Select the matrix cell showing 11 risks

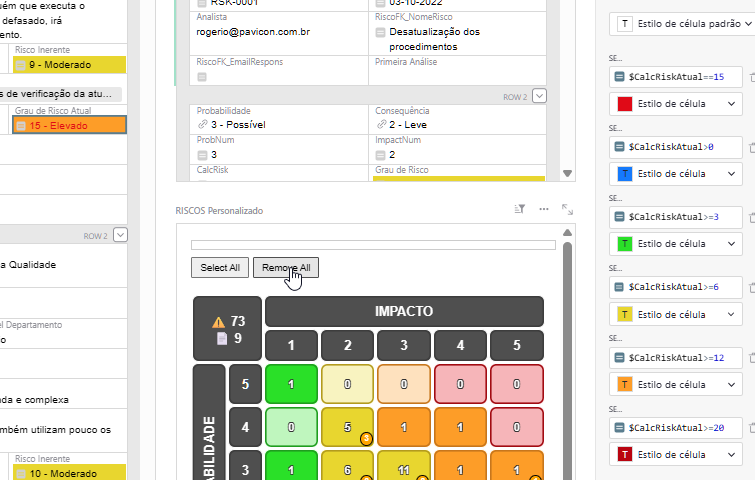[x=406, y=469]
